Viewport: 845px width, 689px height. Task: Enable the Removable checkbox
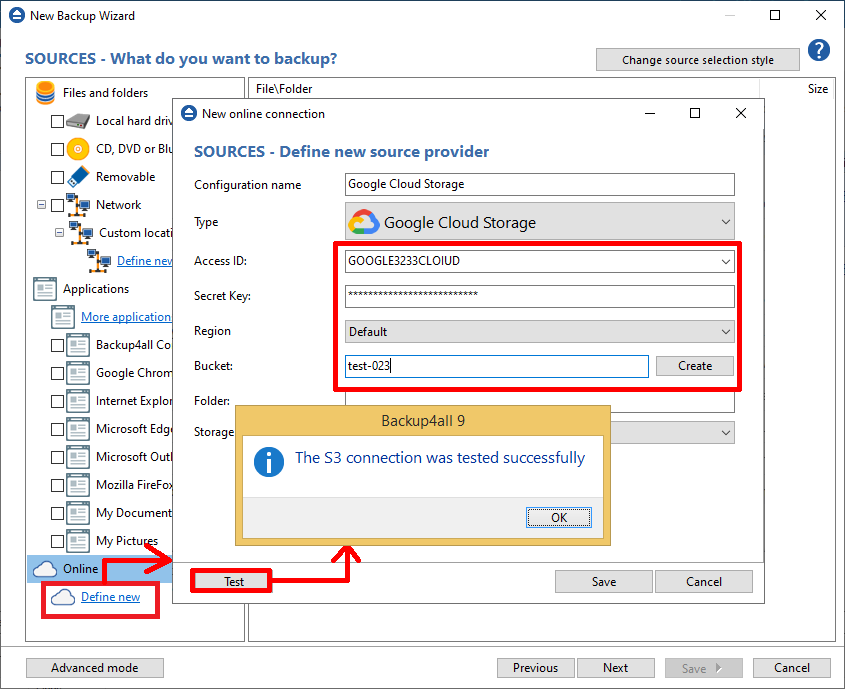click(x=57, y=177)
